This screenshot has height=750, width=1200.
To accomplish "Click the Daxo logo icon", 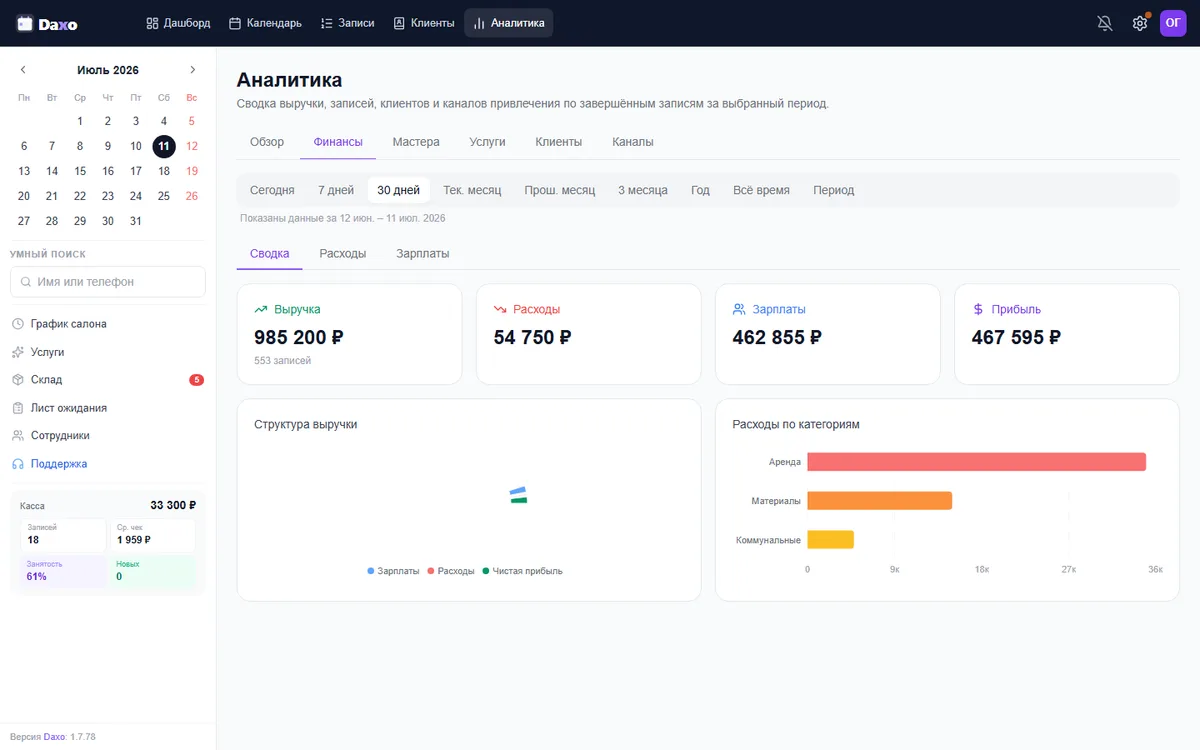I will click(25, 23).
